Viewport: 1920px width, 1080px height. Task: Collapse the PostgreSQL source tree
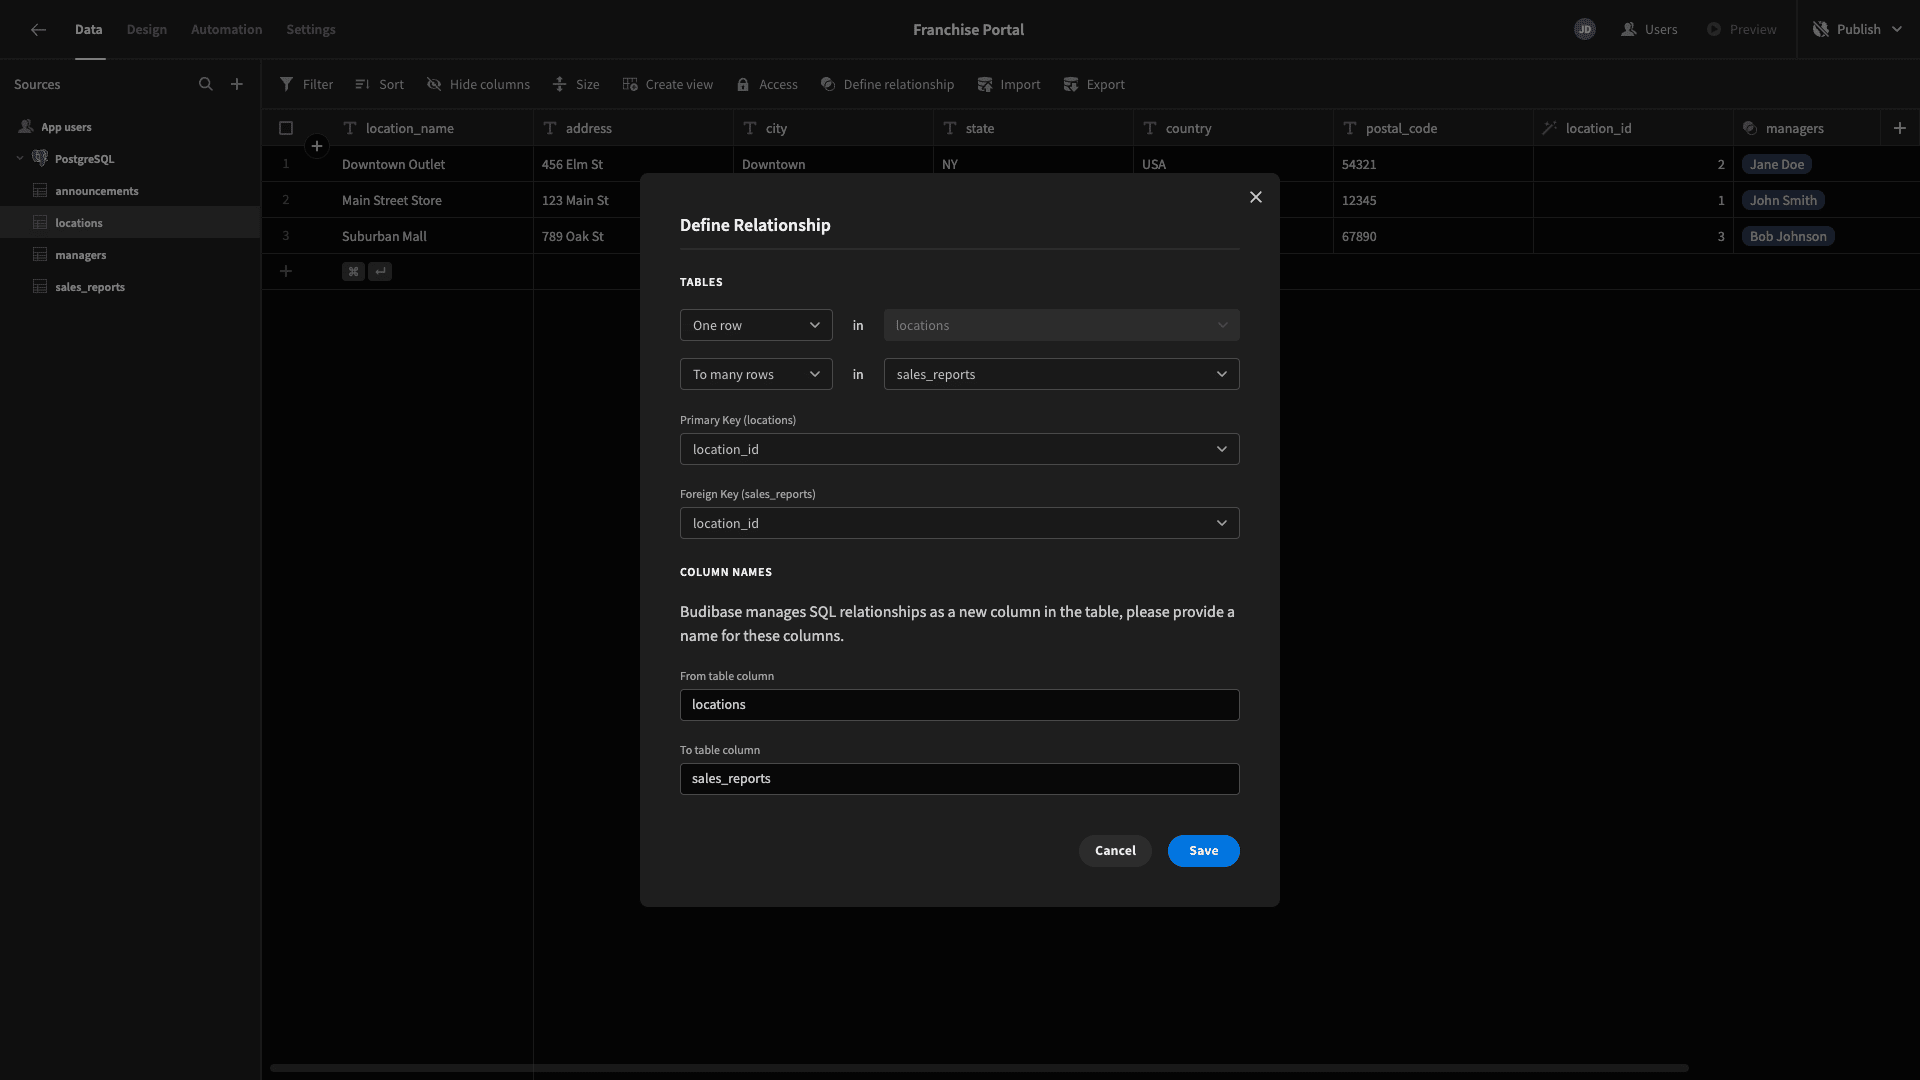pos(20,158)
